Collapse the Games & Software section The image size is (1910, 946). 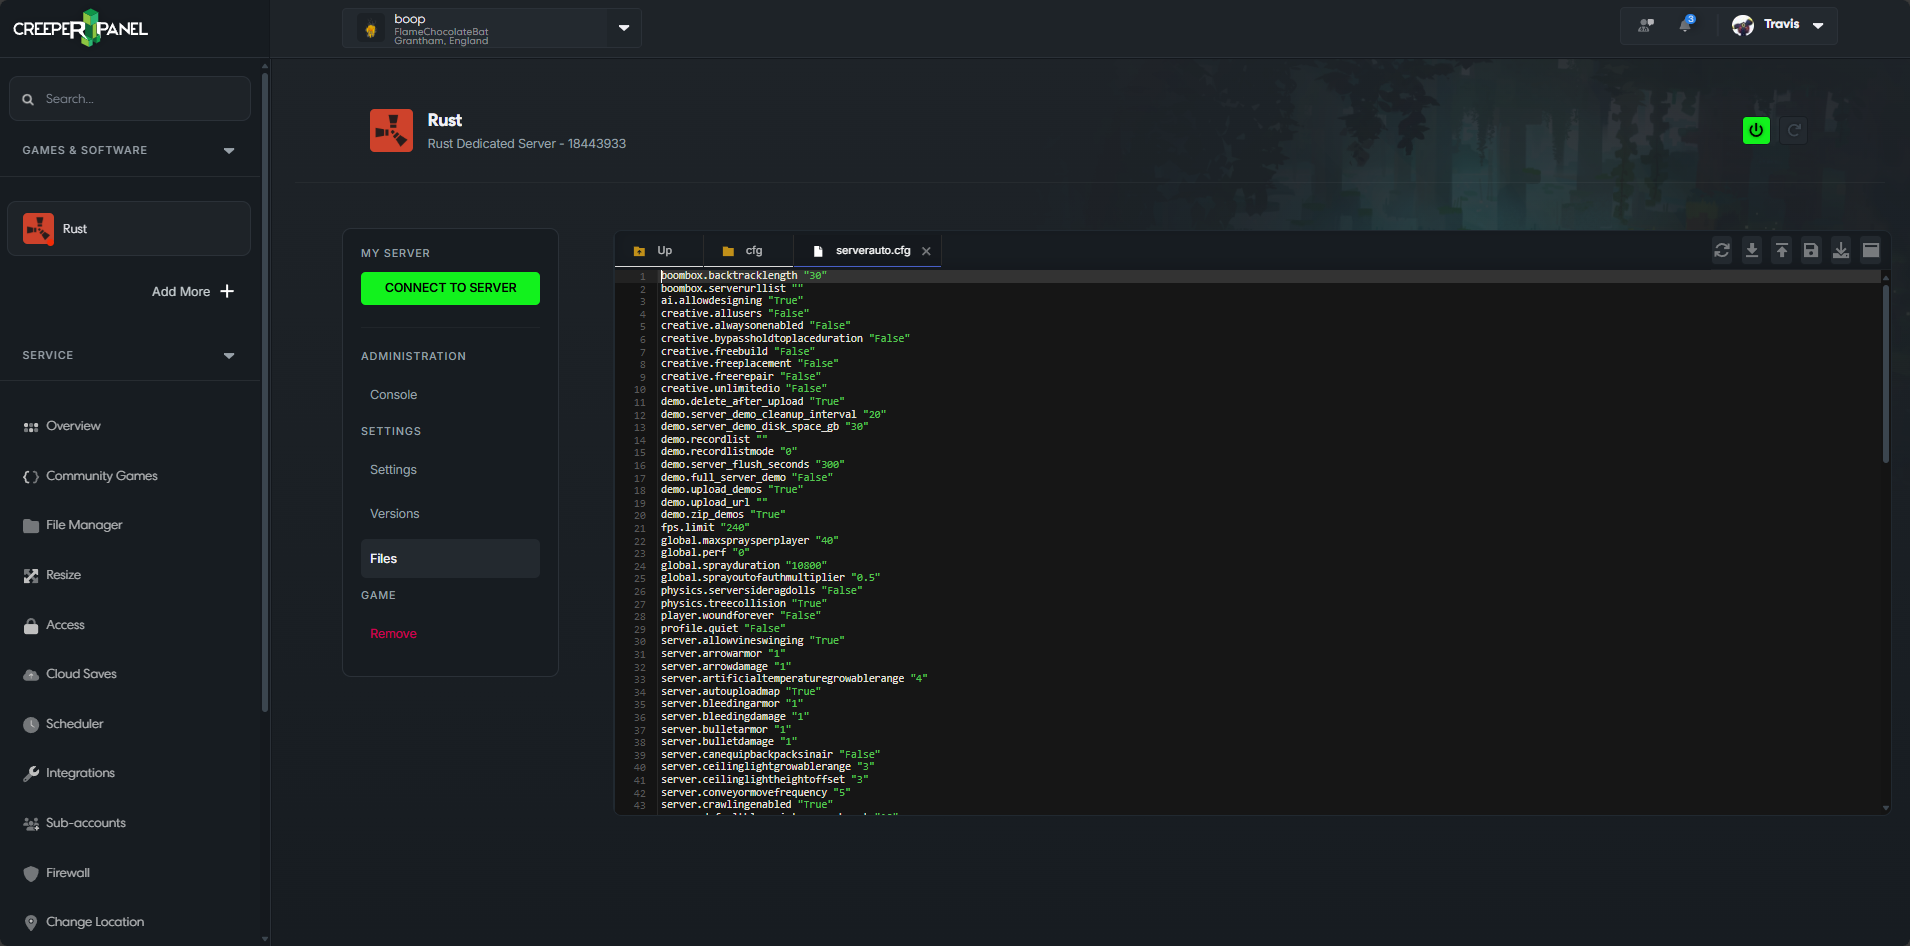[228, 150]
